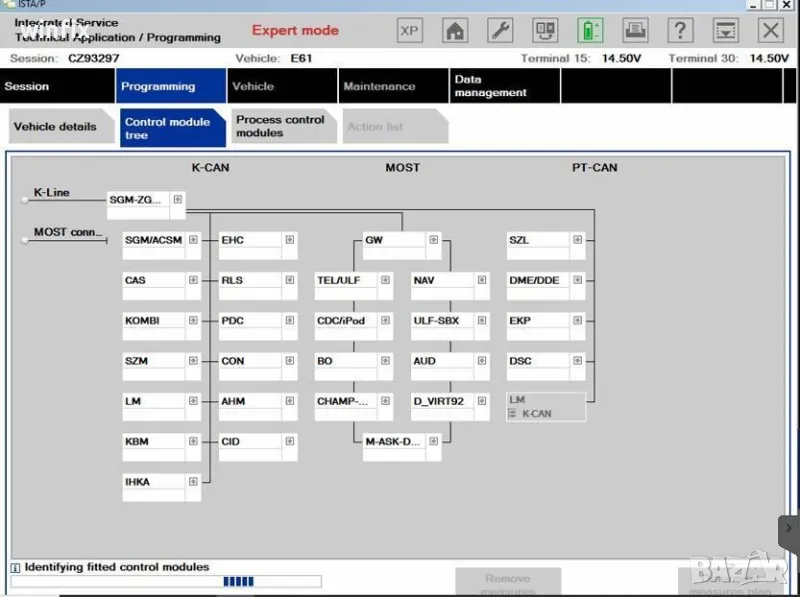Go to the home screen icon
Screen dimensions: 800x597
click(455, 30)
